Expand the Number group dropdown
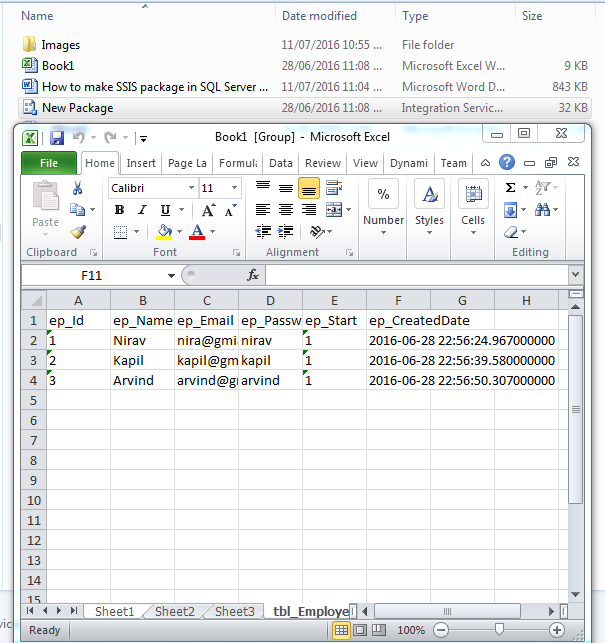 [x=384, y=233]
